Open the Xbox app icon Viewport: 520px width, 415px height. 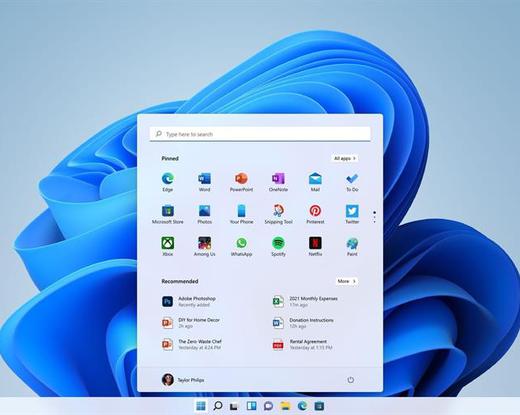point(167,247)
